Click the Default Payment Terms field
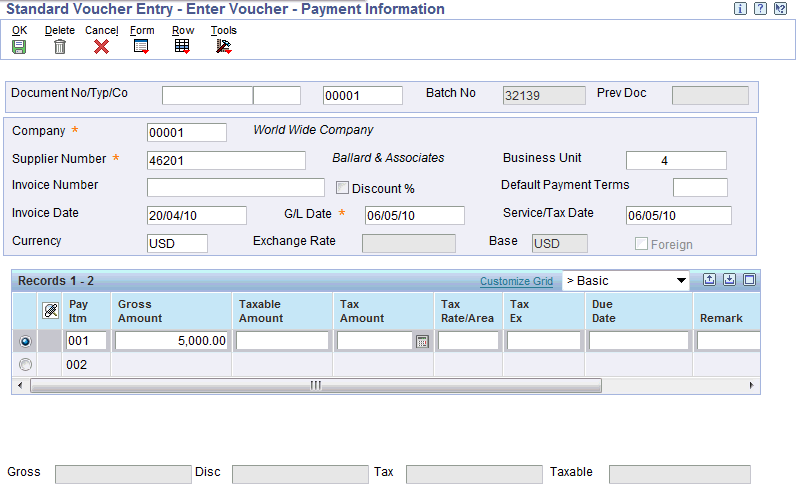 coord(700,187)
